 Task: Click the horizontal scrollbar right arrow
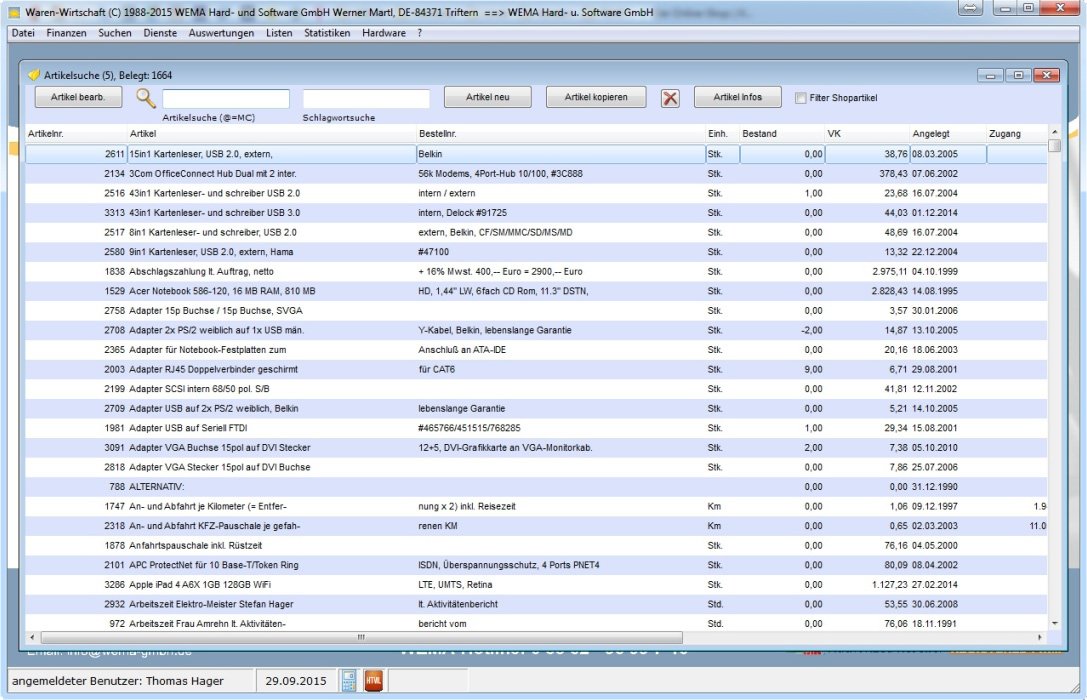pos(1041,637)
